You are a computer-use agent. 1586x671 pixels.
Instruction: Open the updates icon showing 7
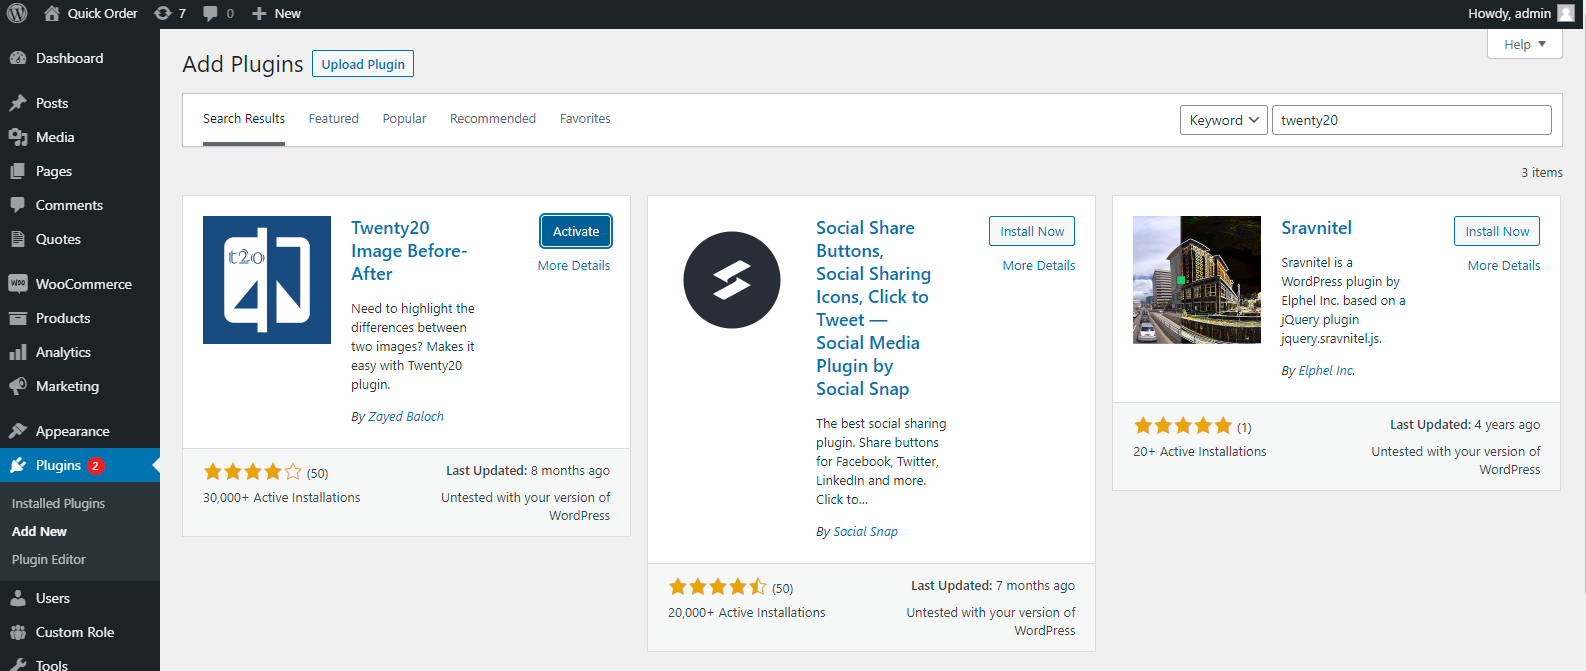pyautogui.click(x=162, y=13)
